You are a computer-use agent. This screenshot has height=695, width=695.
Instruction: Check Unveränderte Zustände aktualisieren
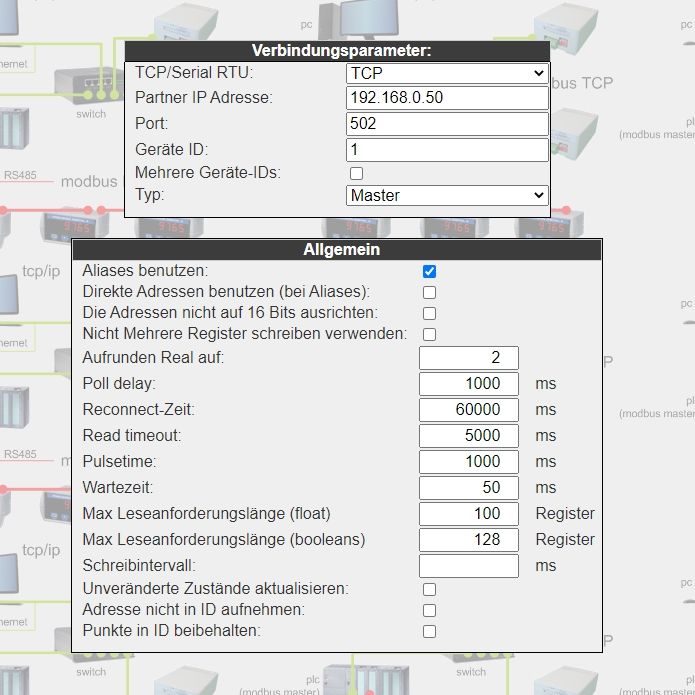click(x=429, y=590)
